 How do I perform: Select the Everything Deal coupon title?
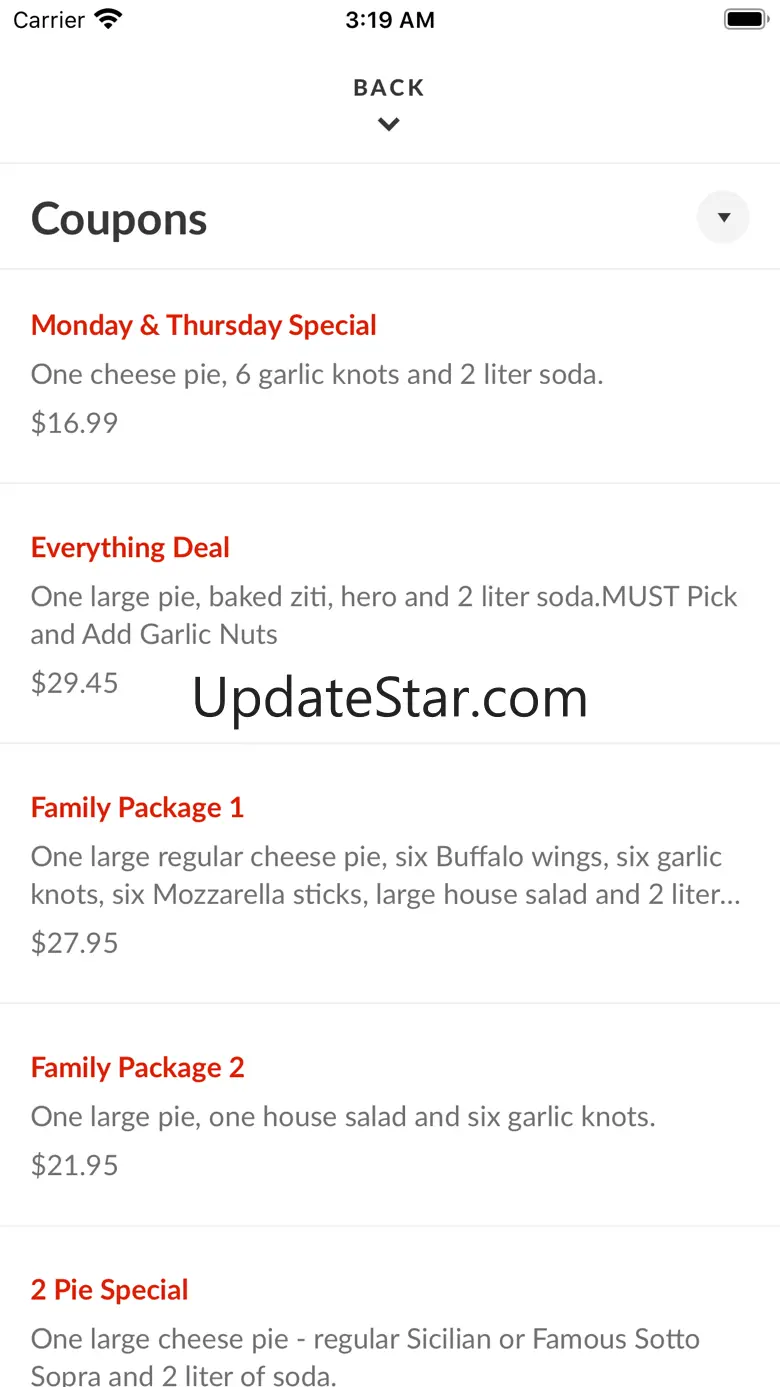click(x=130, y=547)
